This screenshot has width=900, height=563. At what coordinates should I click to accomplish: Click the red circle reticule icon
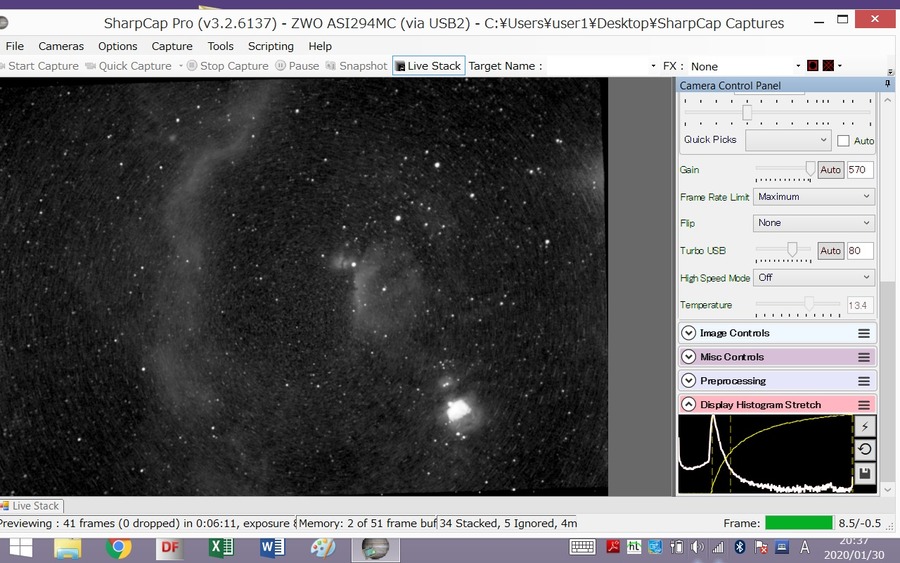point(812,65)
